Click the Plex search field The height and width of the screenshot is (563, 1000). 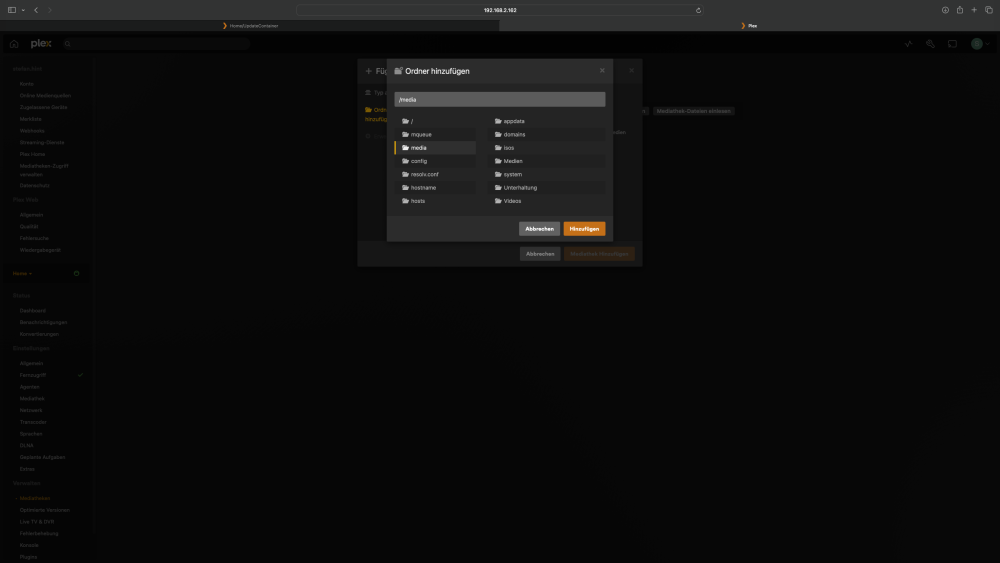pyautogui.click(x=156, y=43)
